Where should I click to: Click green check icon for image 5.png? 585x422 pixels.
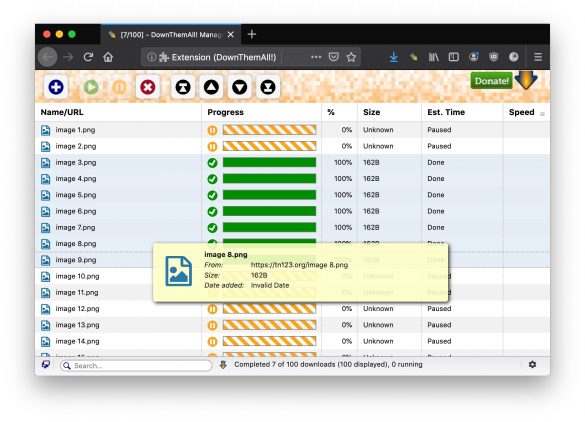click(x=212, y=195)
